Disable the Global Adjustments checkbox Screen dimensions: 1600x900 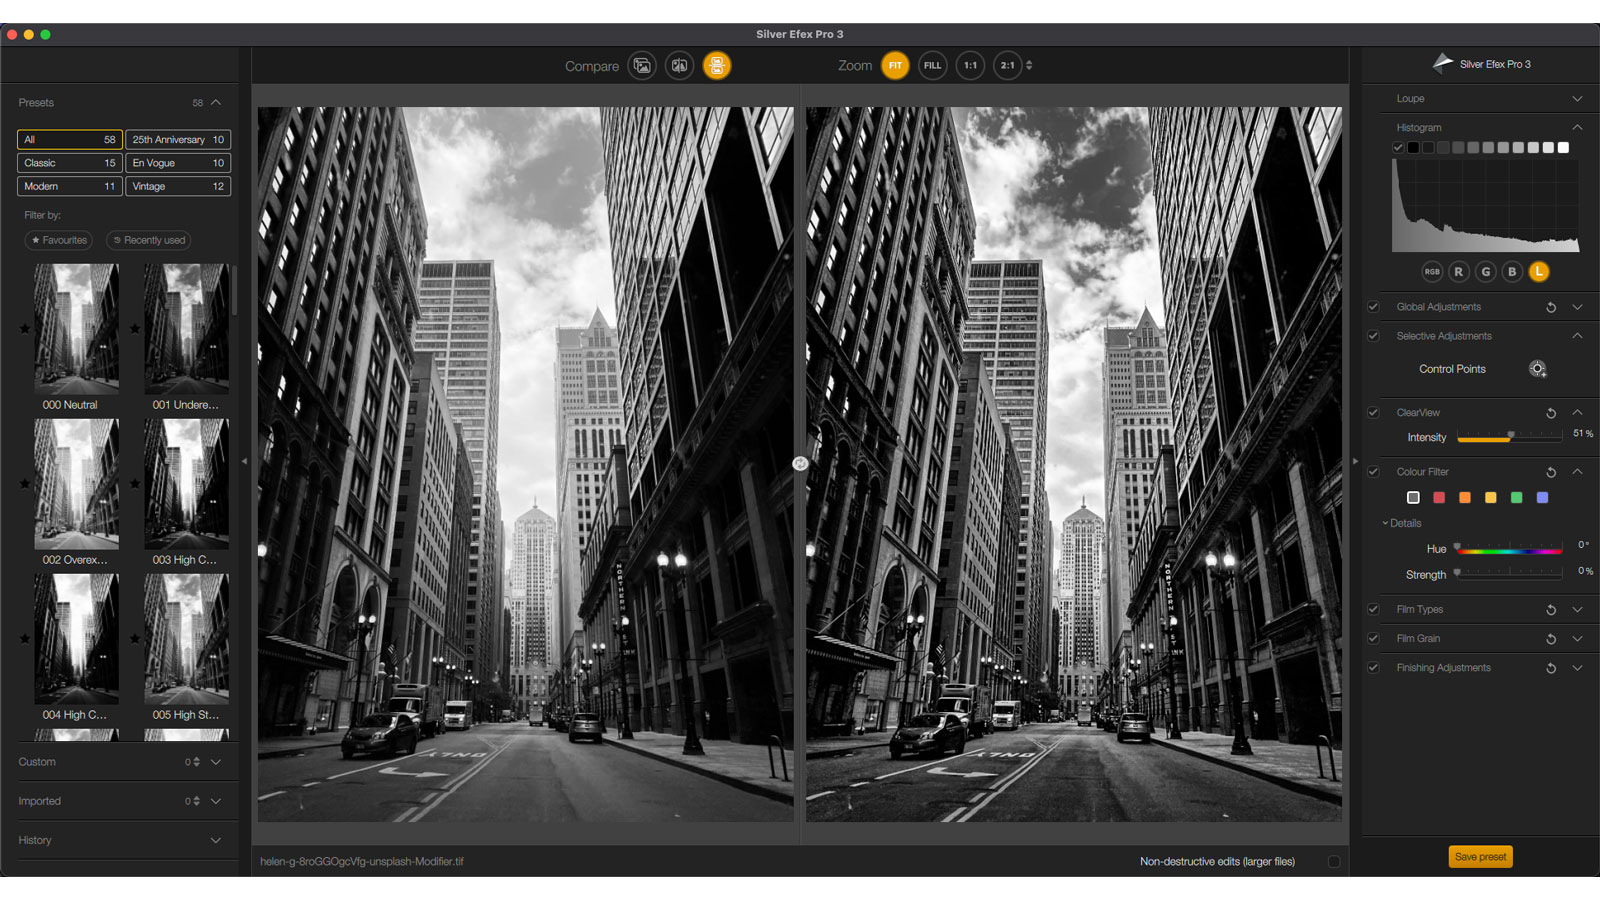[x=1374, y=307]
